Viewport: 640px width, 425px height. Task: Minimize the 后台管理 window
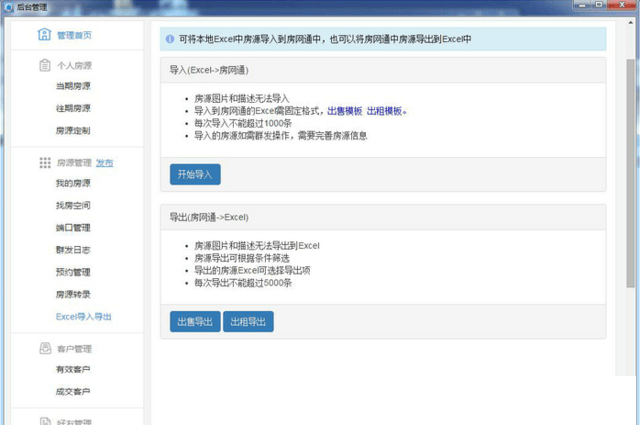pos(582,5)
